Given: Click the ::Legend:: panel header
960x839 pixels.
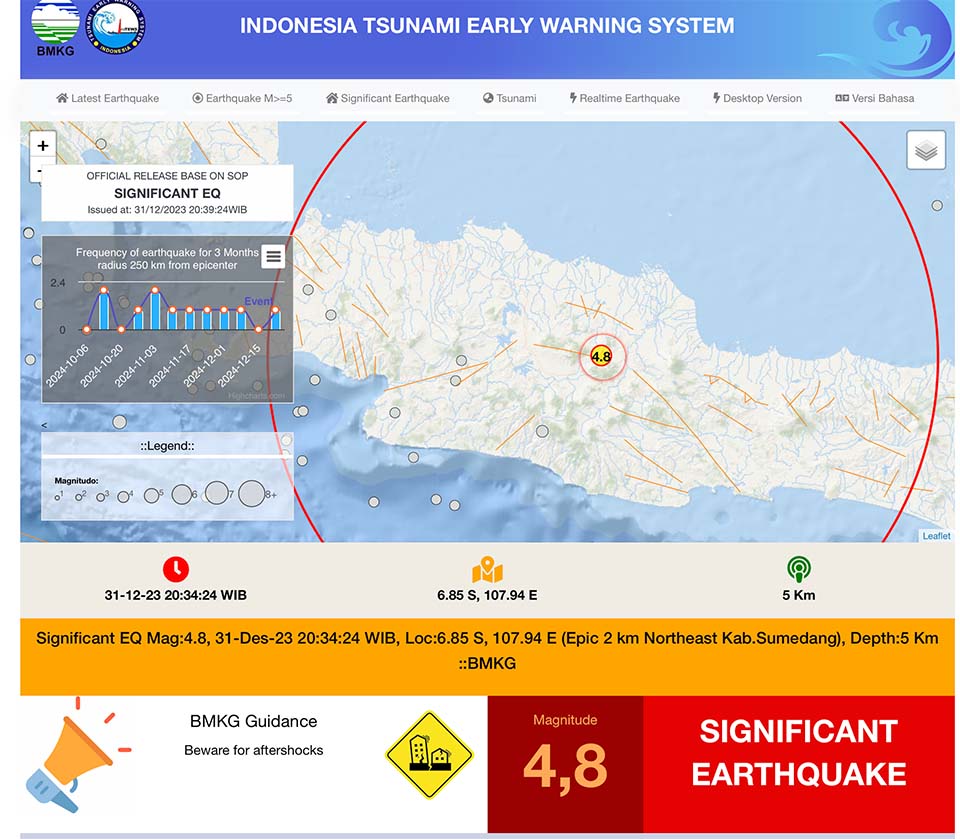Looking at the screenshot, I should click(167, 445).
